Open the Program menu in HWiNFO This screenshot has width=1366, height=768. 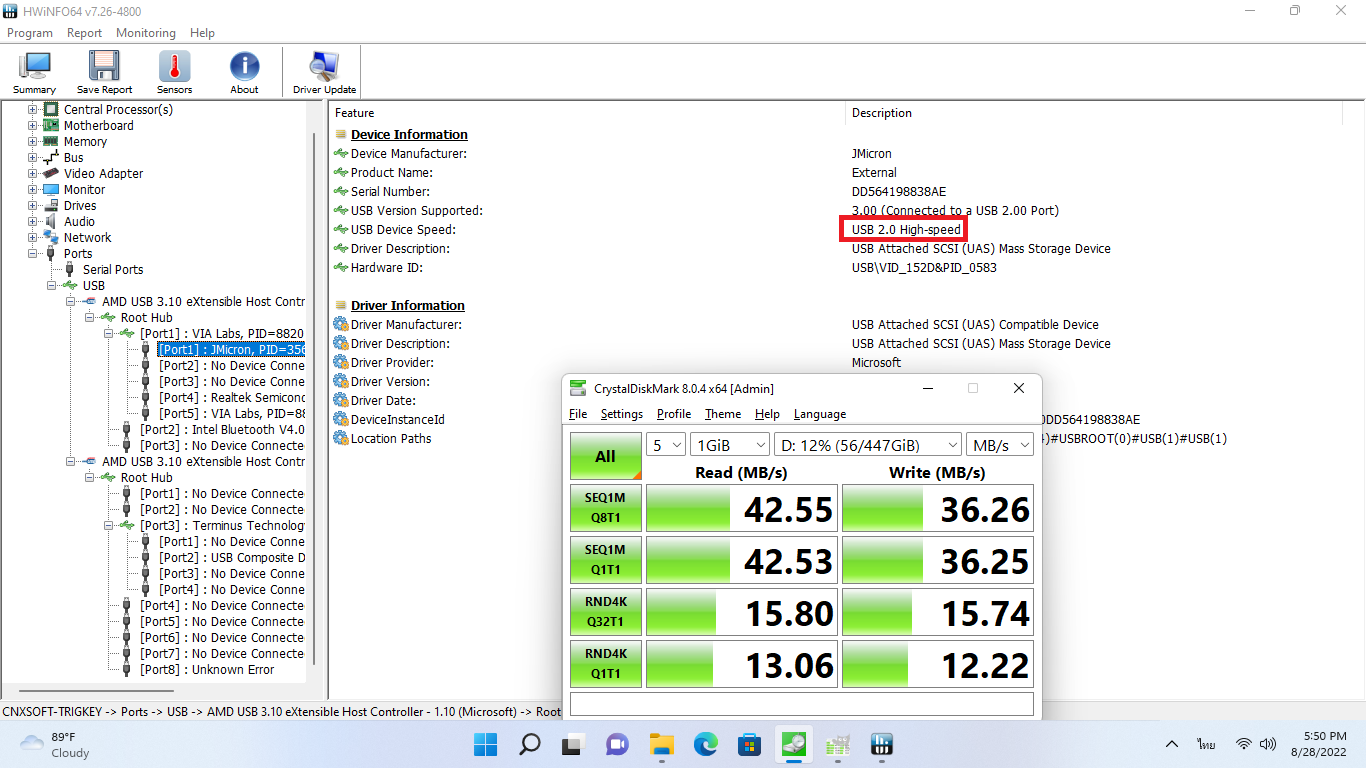pos(30,33)
